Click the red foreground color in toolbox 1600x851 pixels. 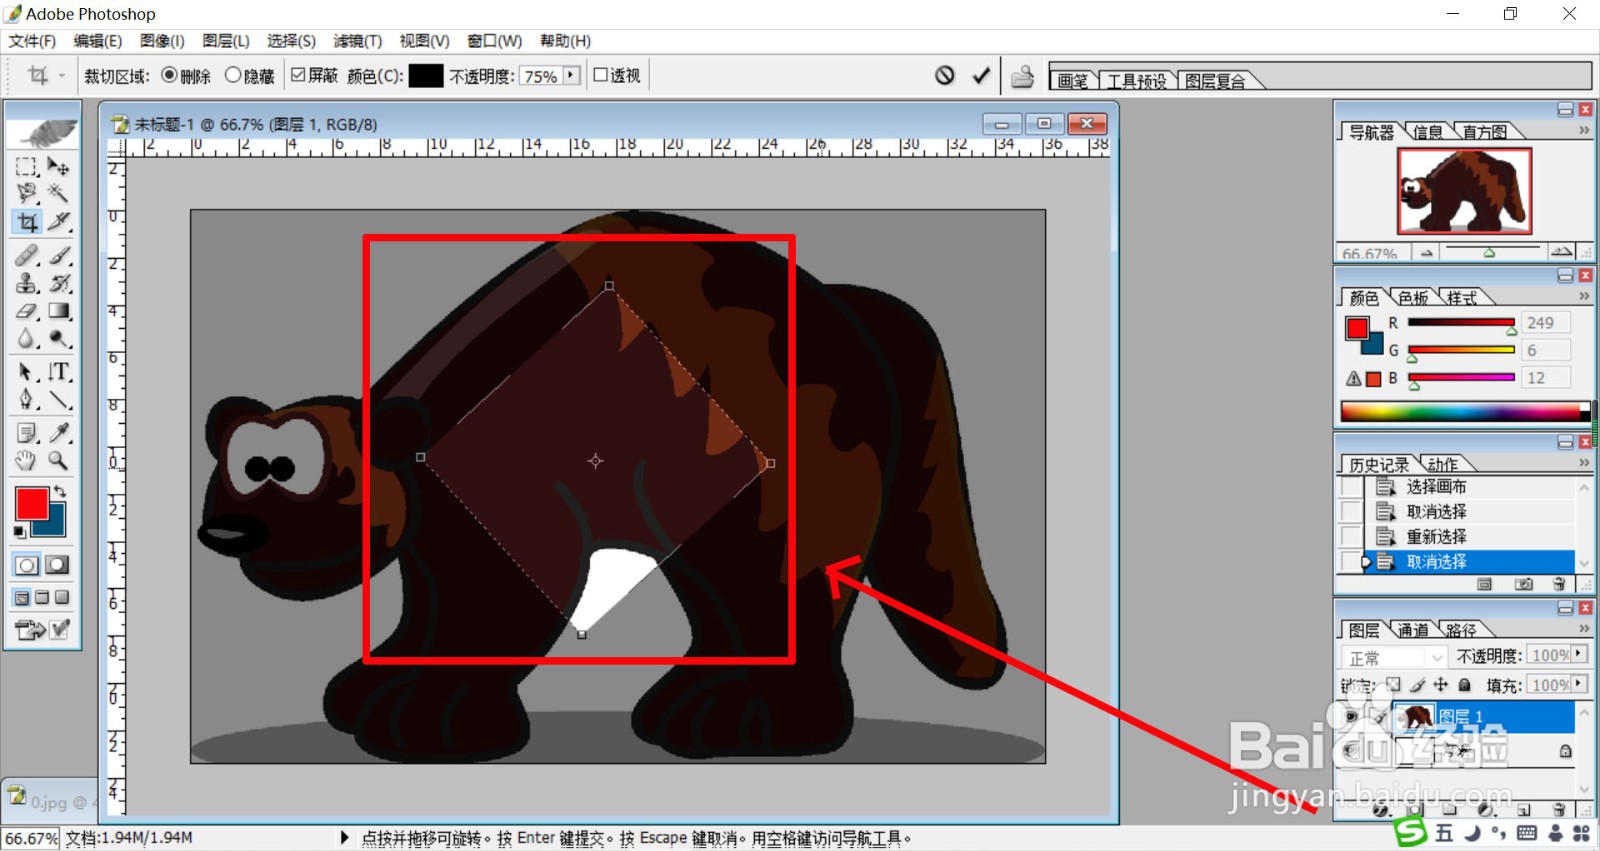(31, 503)
